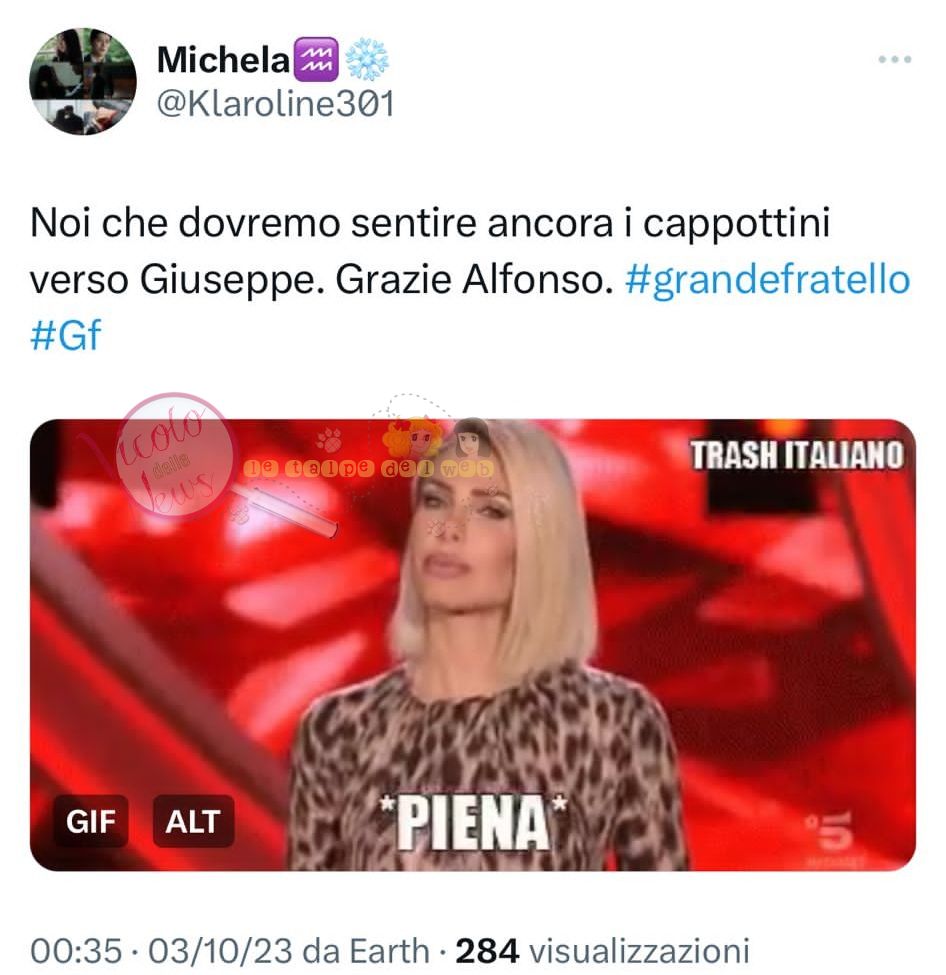Open the #Gf hashtag
This screenshot has width=946, height=975.
pos(65,335)
